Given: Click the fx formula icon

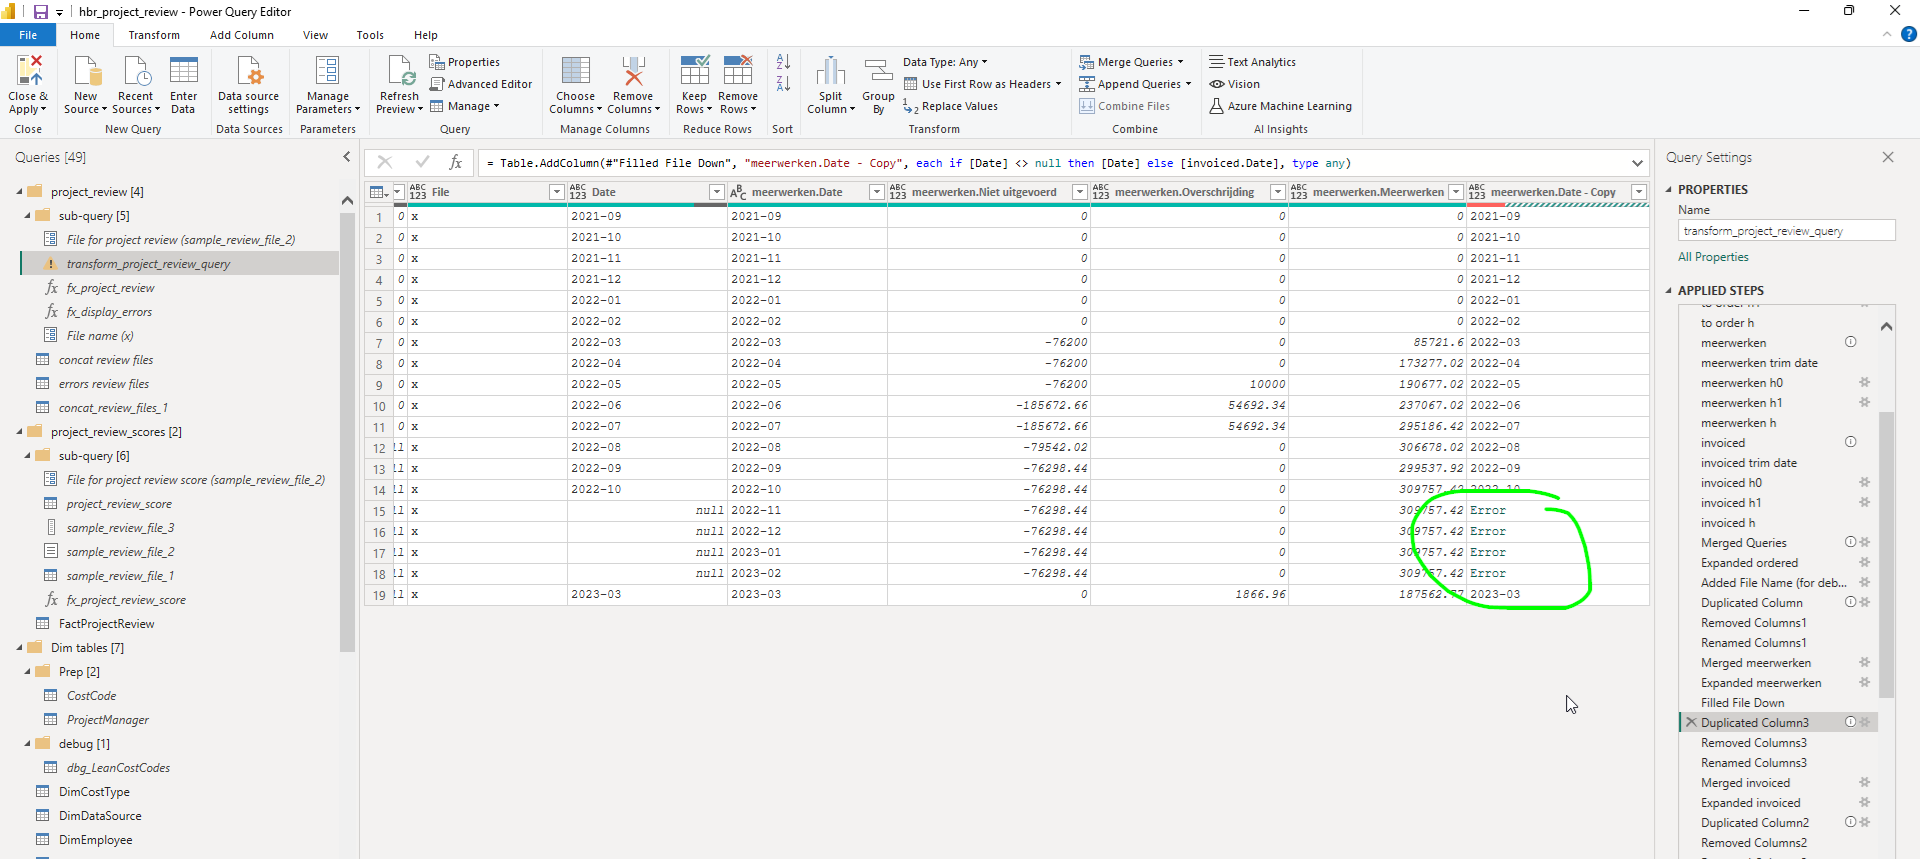Looking at the screenshot, I should [455, 162].
